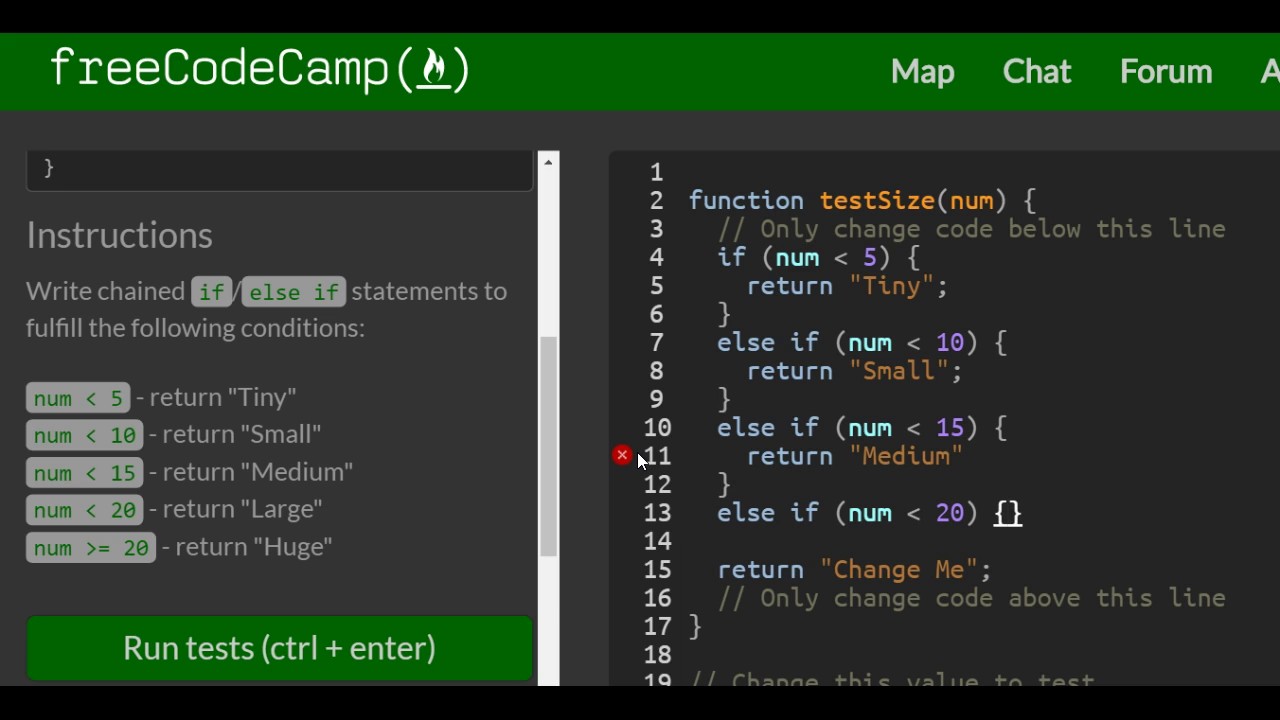This screenshot has width=1280, height=720.
Task: Click the 'num < 10' condition code
Action: [84, 435]
